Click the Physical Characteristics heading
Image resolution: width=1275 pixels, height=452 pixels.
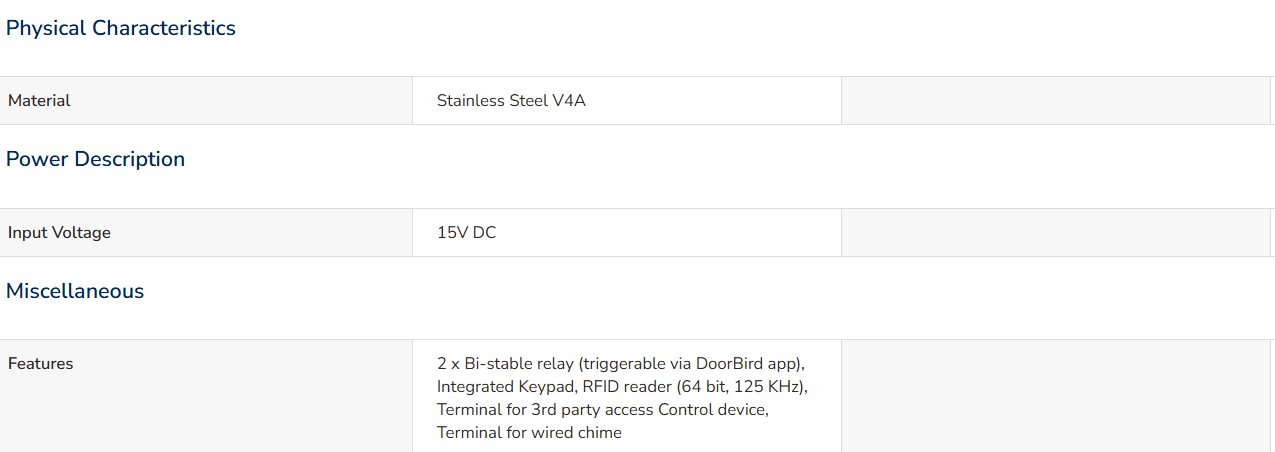(121, 28)
